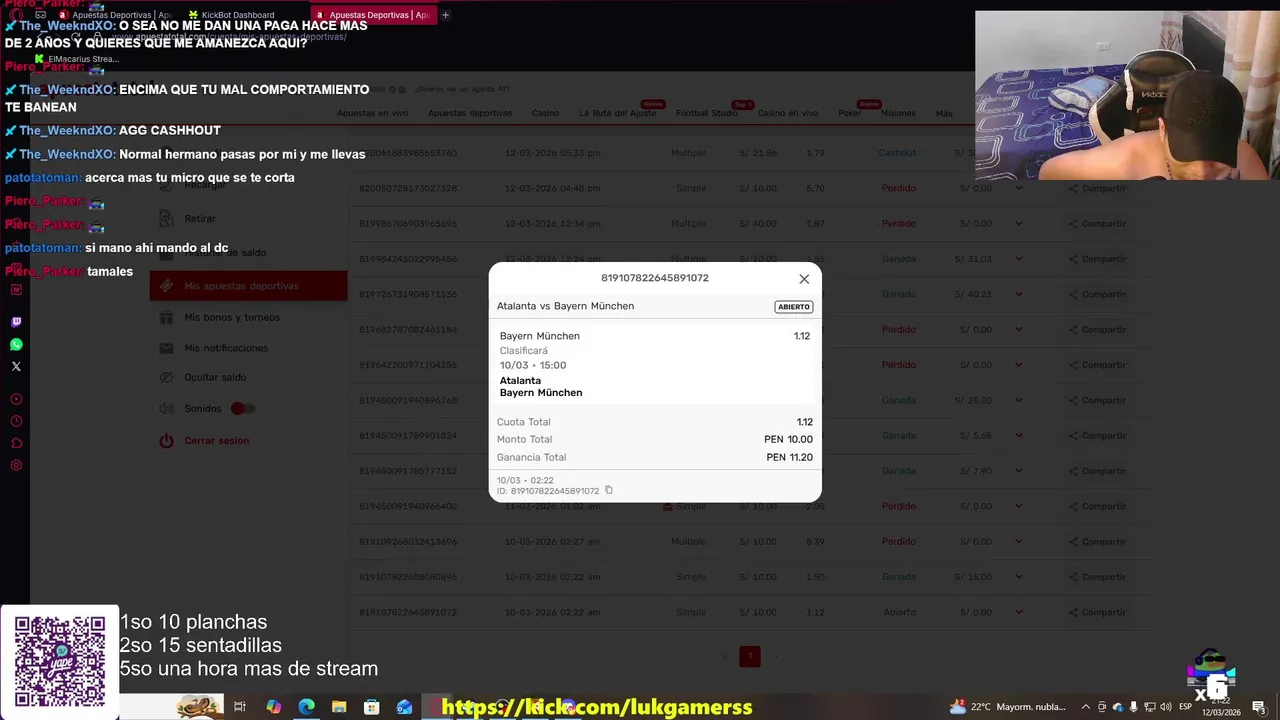Click the ABIERTO status badge
The height and width of the screenshot is (720, 1280).
point(794,307)
